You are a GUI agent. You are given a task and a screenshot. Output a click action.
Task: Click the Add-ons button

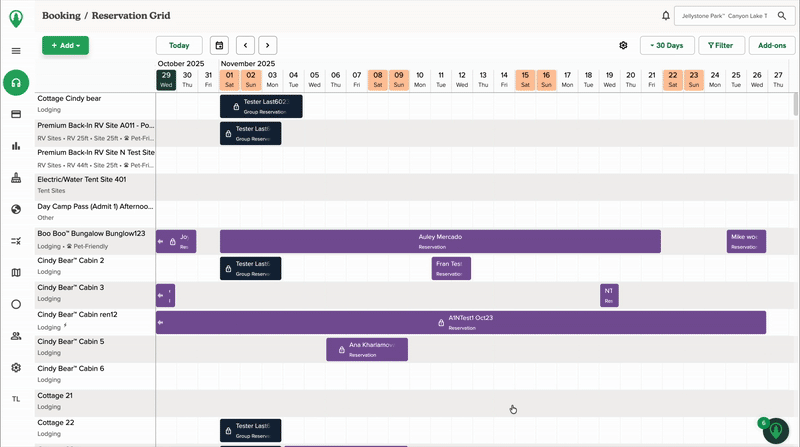pos(772,45)
